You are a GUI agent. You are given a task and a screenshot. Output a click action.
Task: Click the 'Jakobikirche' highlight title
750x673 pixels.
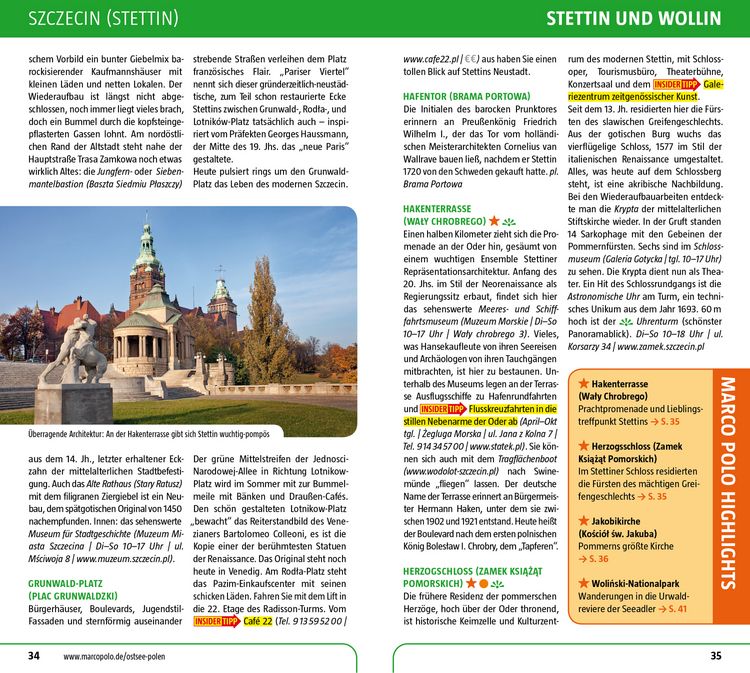[x=616, y=521]
